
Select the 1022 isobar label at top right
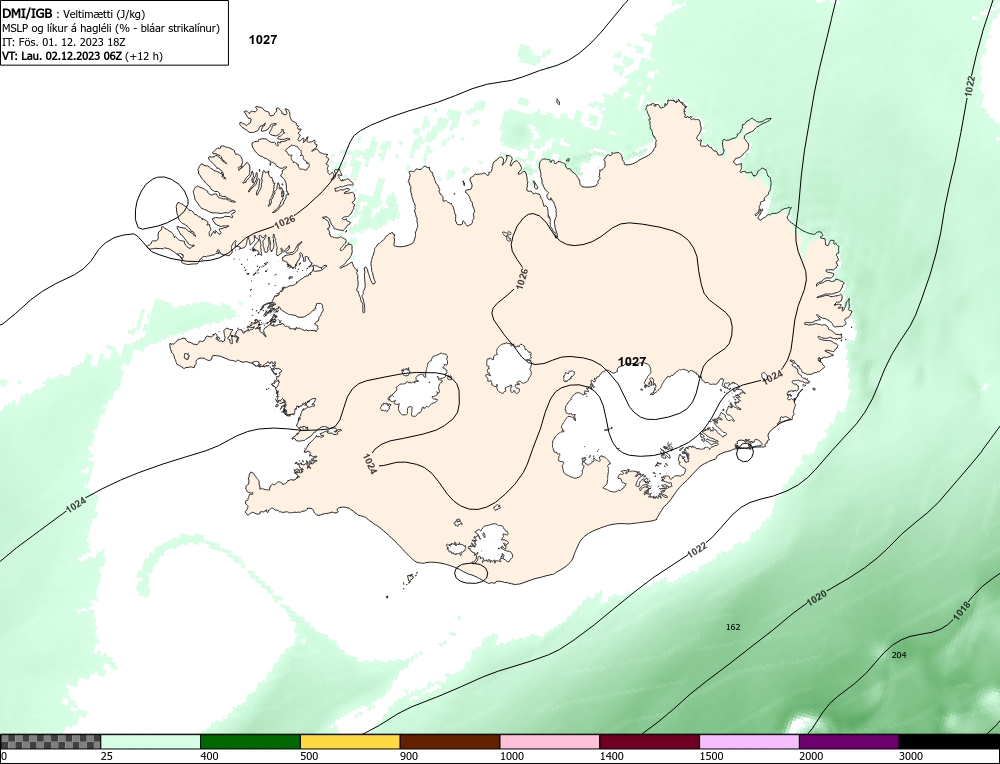(x=969, y=86)
